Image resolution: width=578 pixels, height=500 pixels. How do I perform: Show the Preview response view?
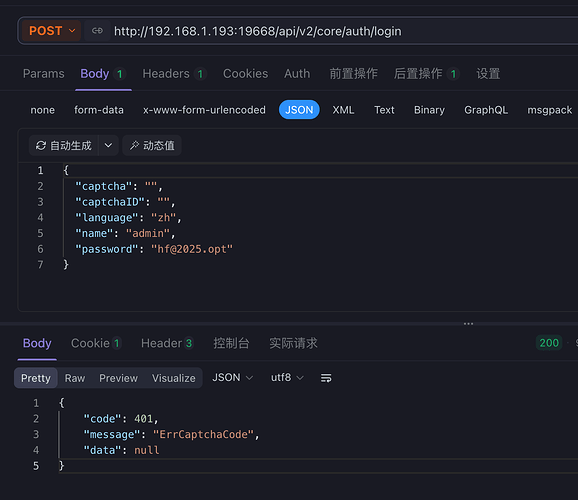[x=118, y=378]
